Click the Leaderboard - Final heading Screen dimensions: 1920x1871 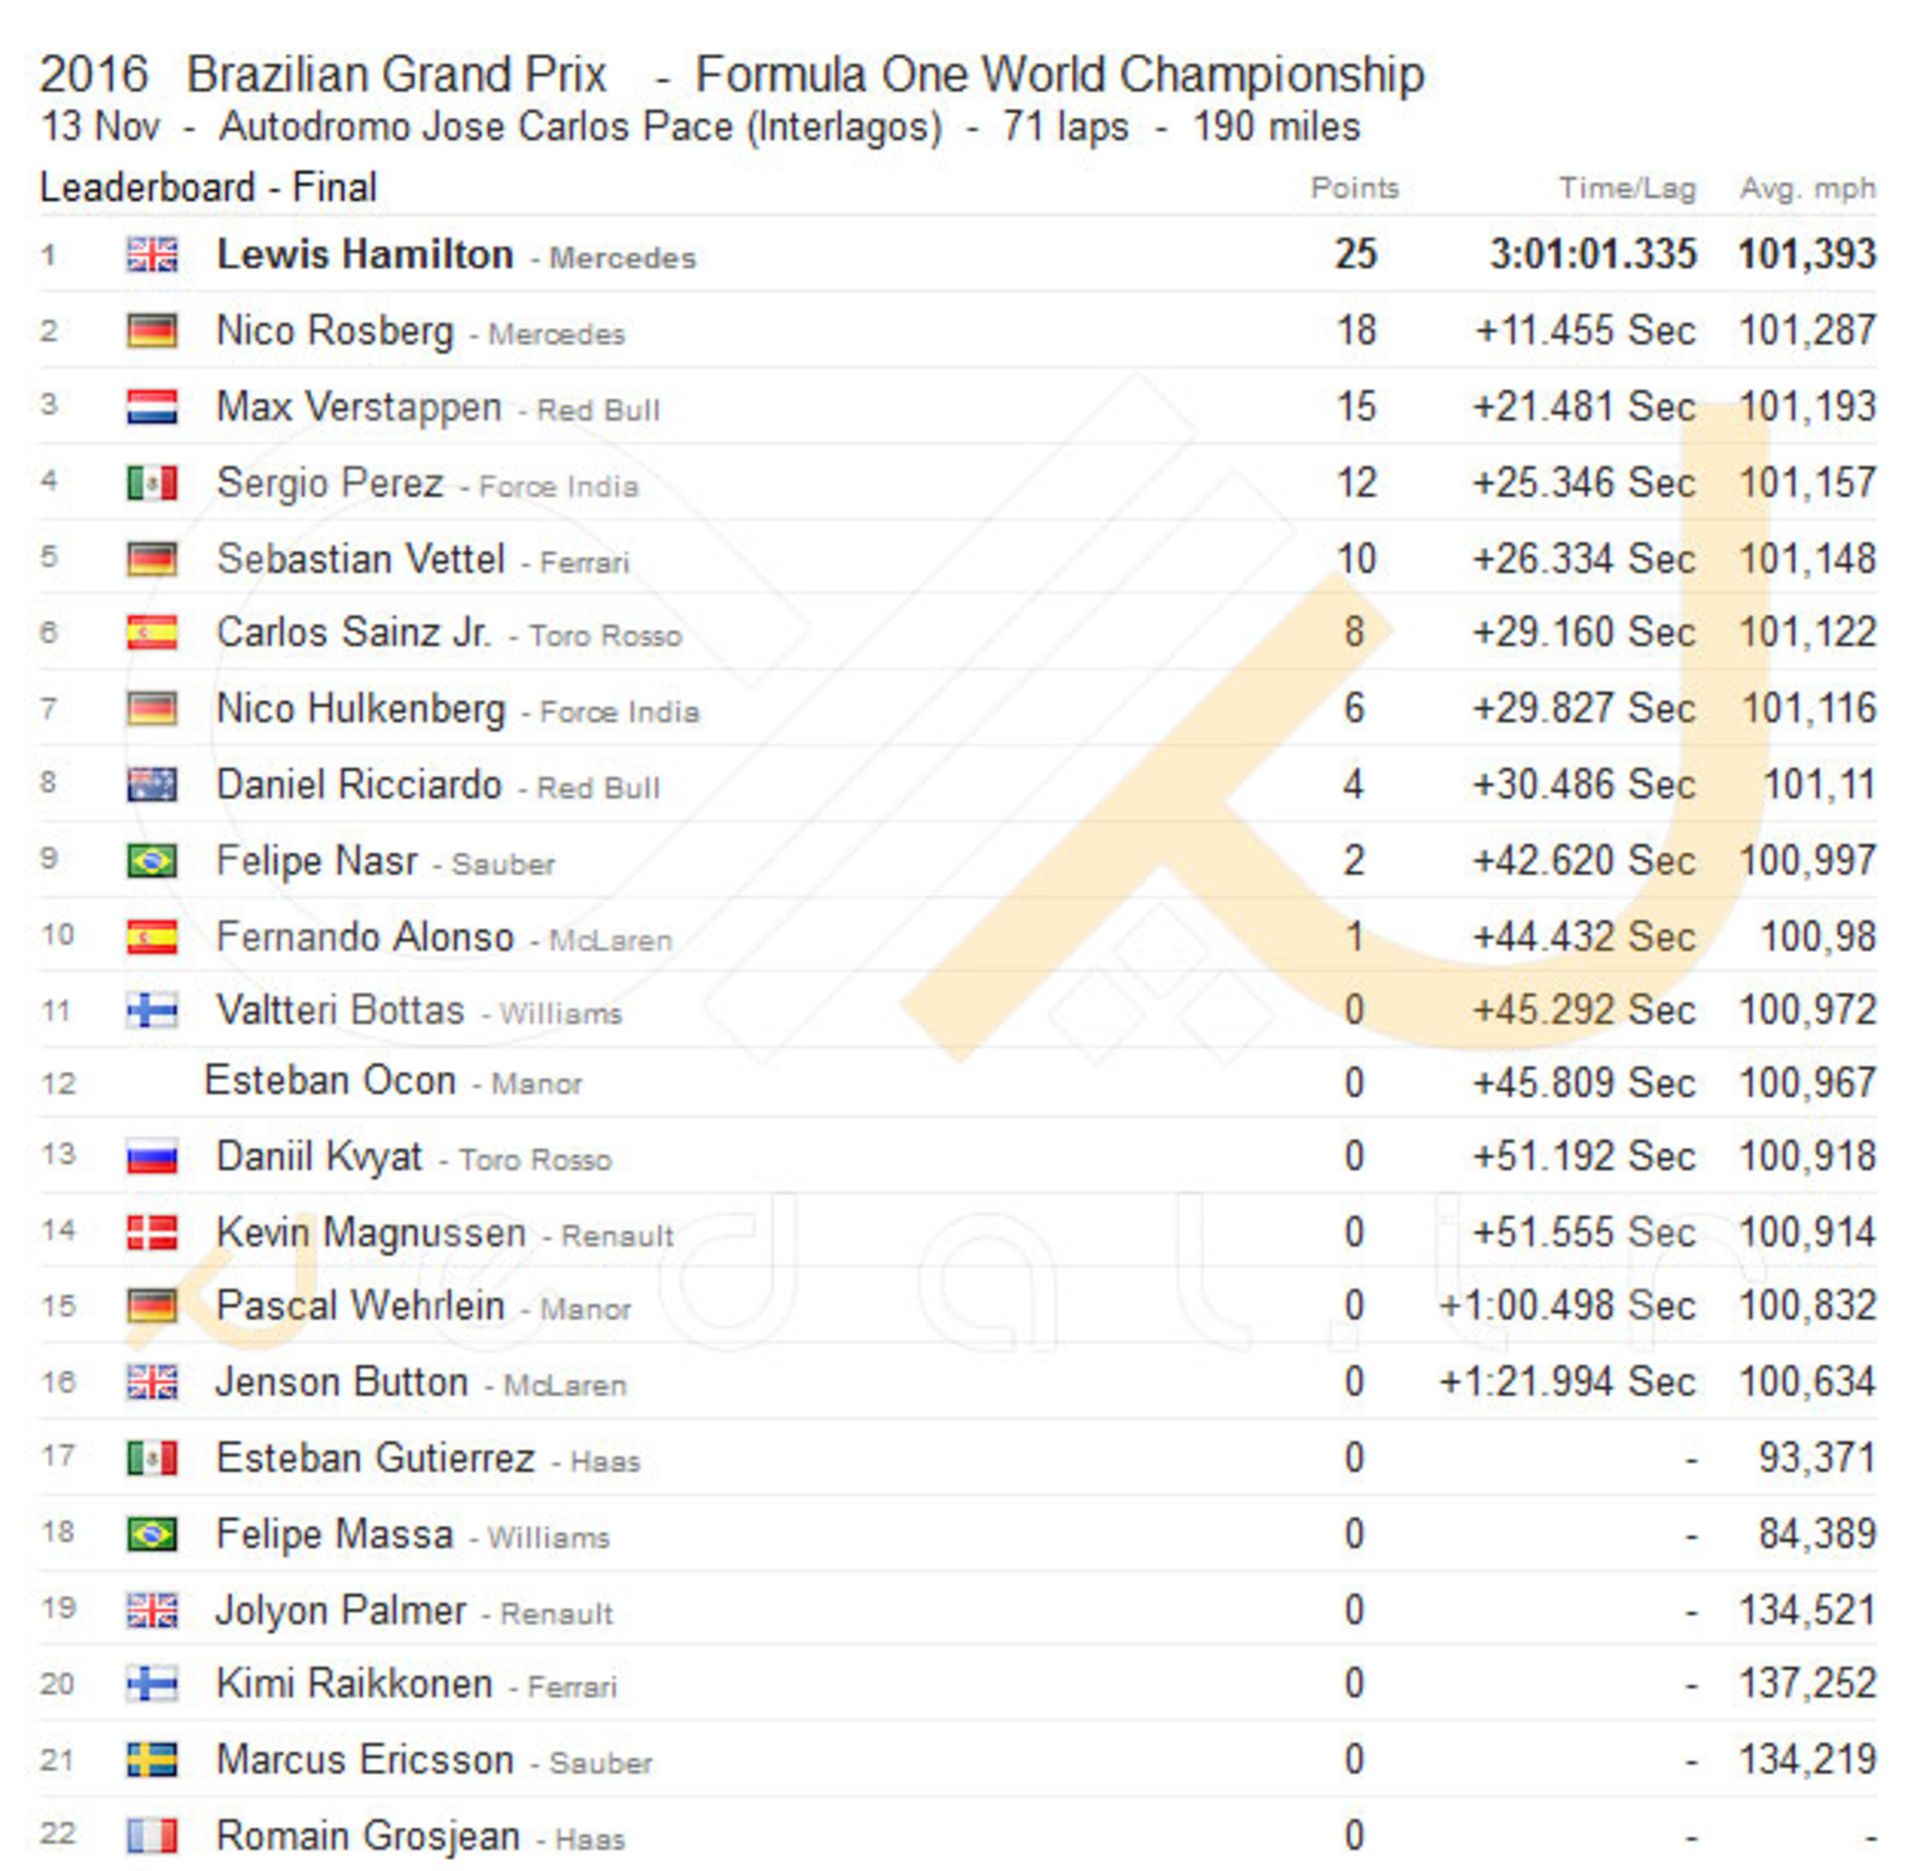pos(208,187)
